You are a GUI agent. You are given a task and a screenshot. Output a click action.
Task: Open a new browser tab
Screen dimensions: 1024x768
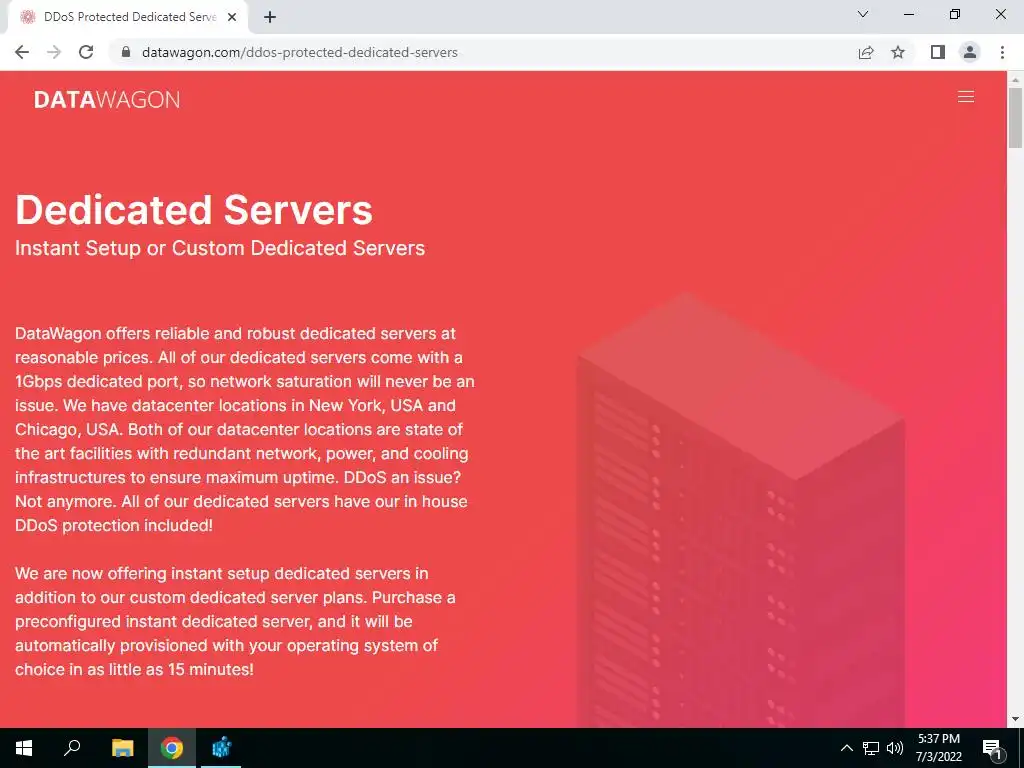(x=270, y=18)
